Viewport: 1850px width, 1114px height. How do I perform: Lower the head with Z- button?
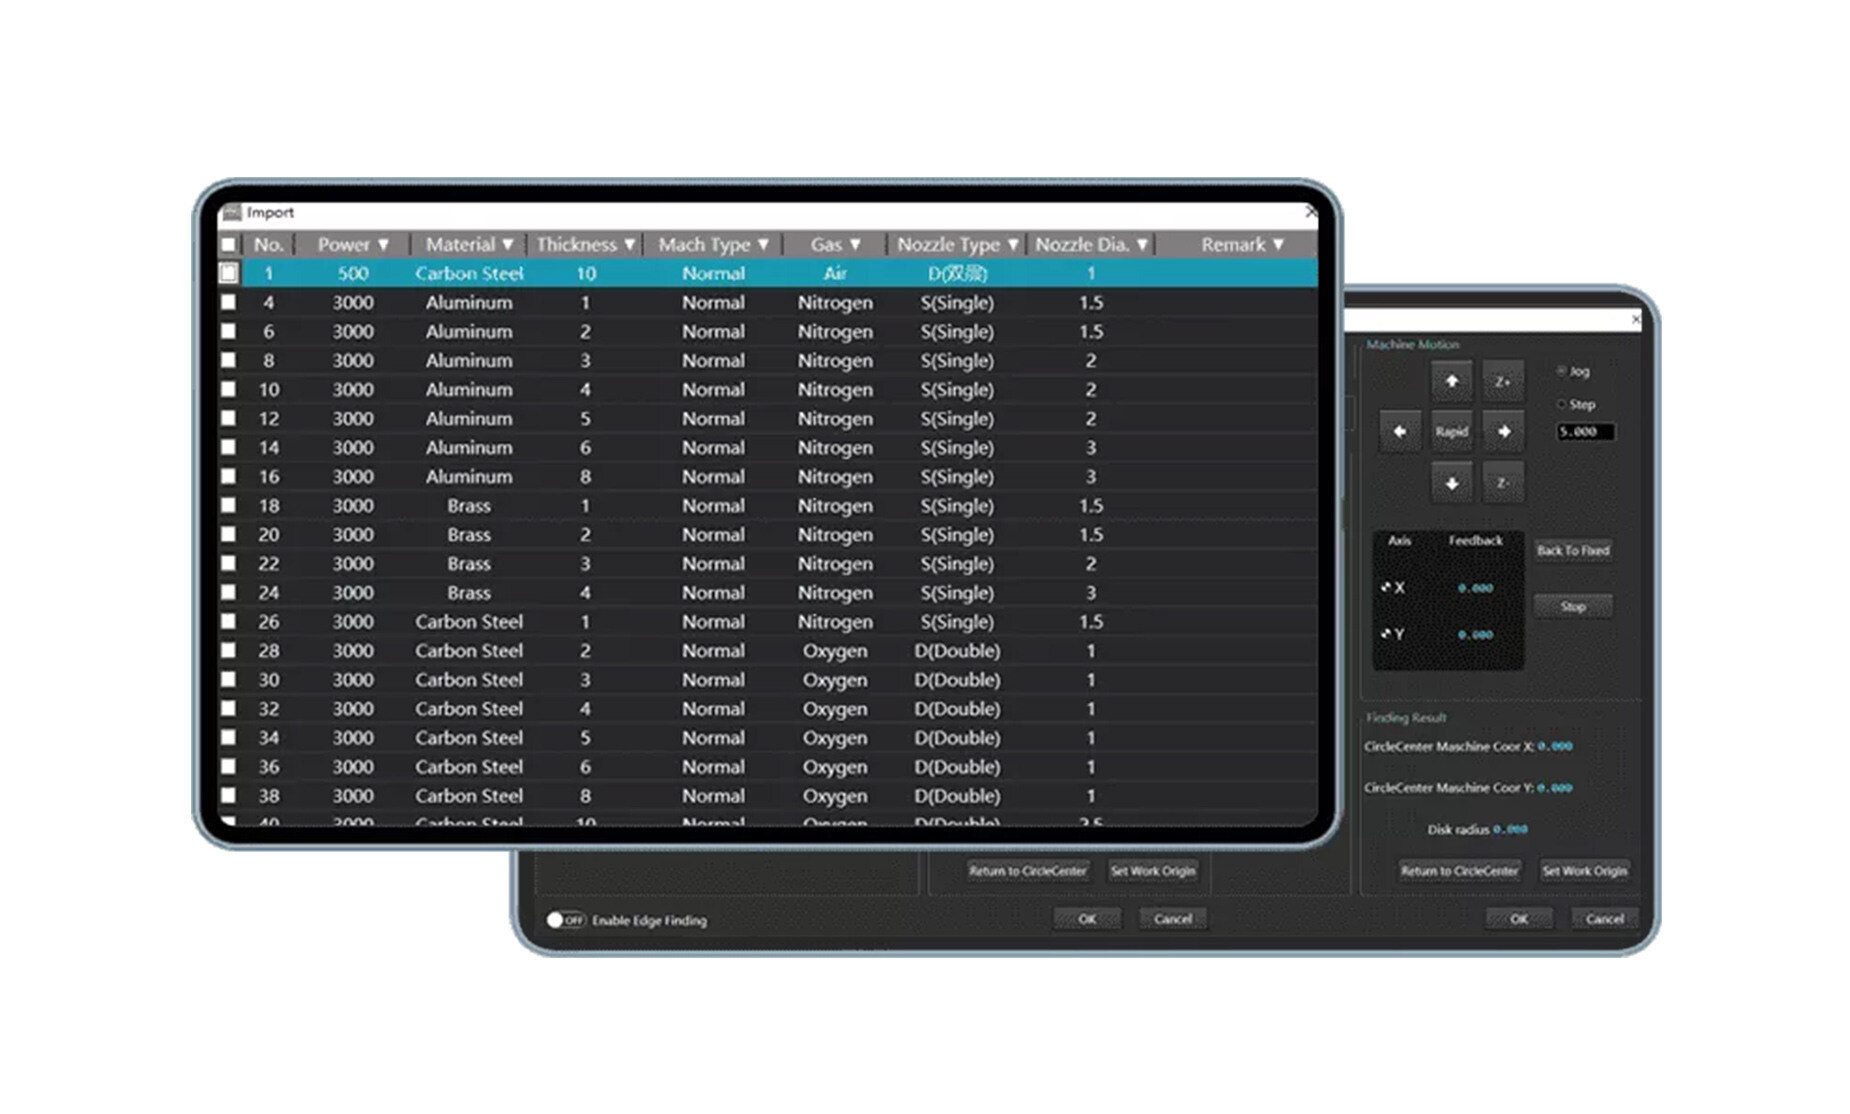click(1502, 484)
